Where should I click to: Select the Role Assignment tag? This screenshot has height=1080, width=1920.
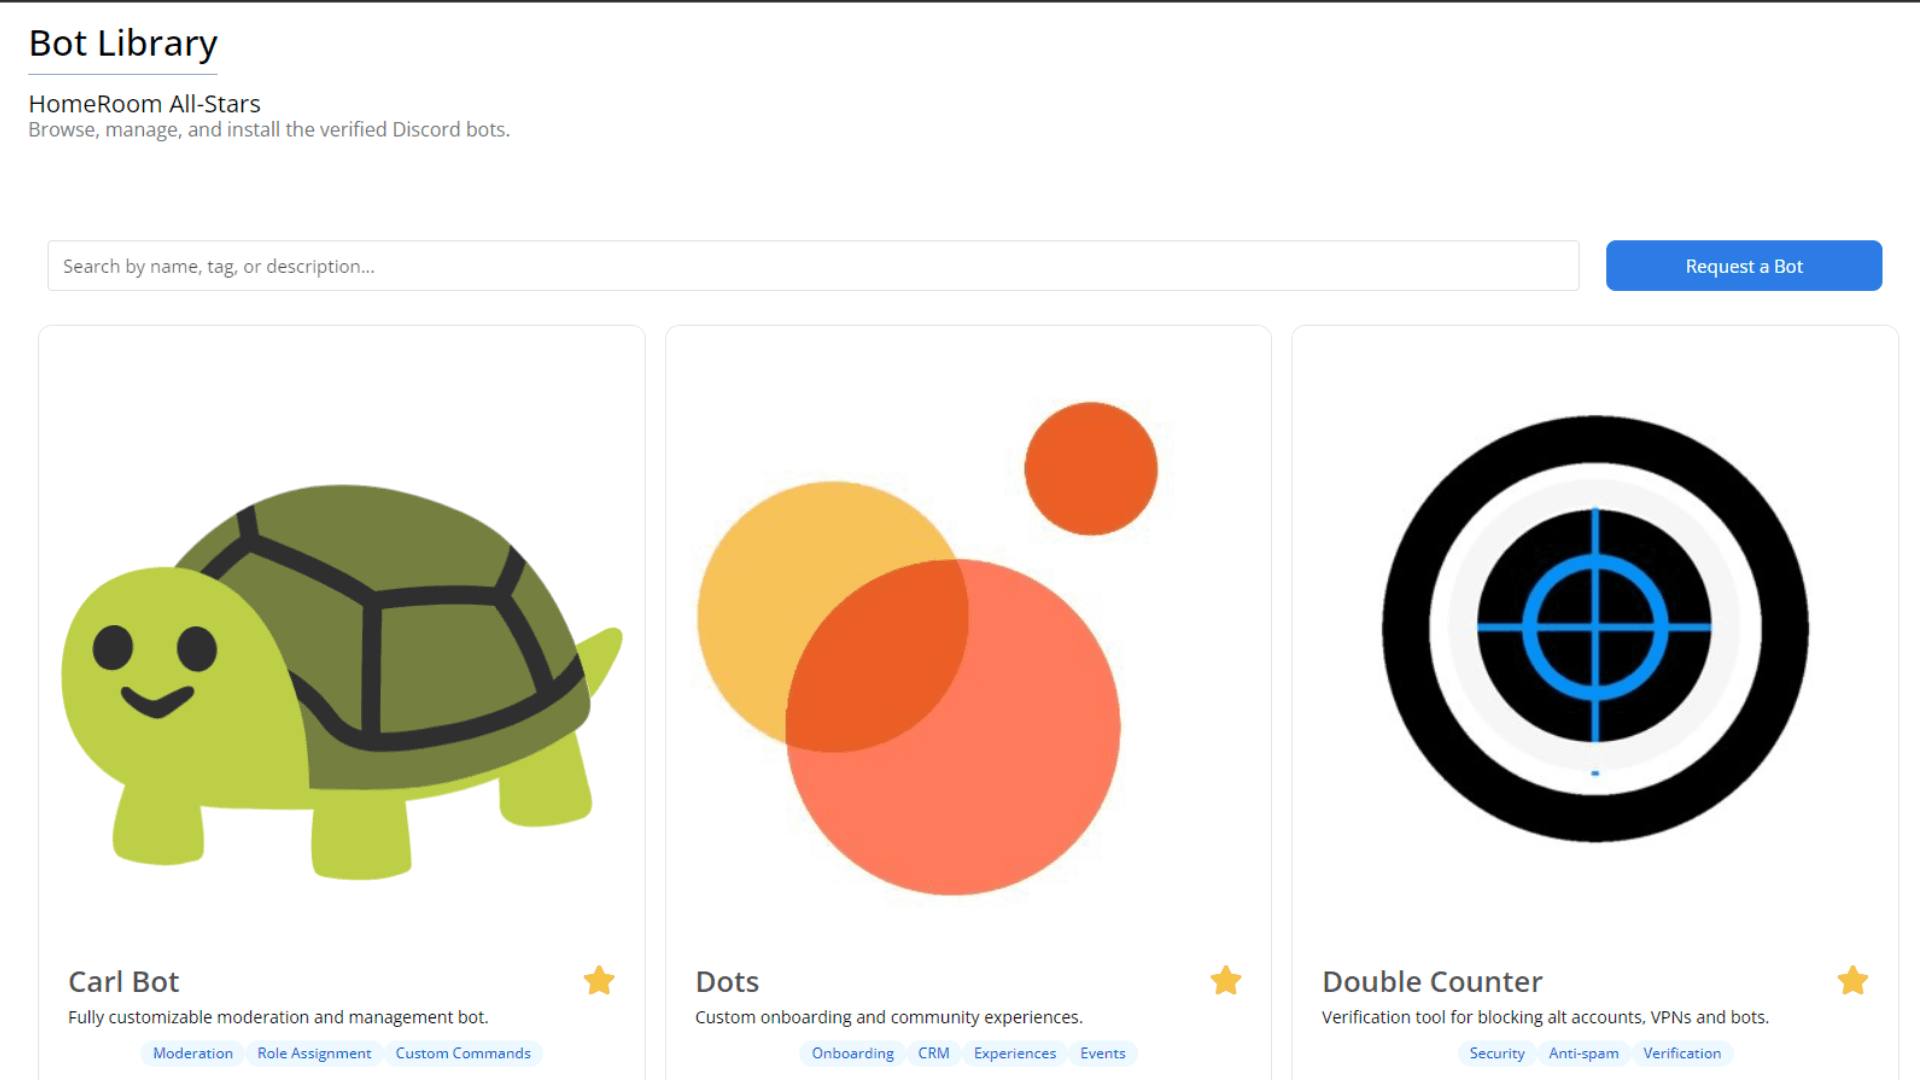point(314,1053)
